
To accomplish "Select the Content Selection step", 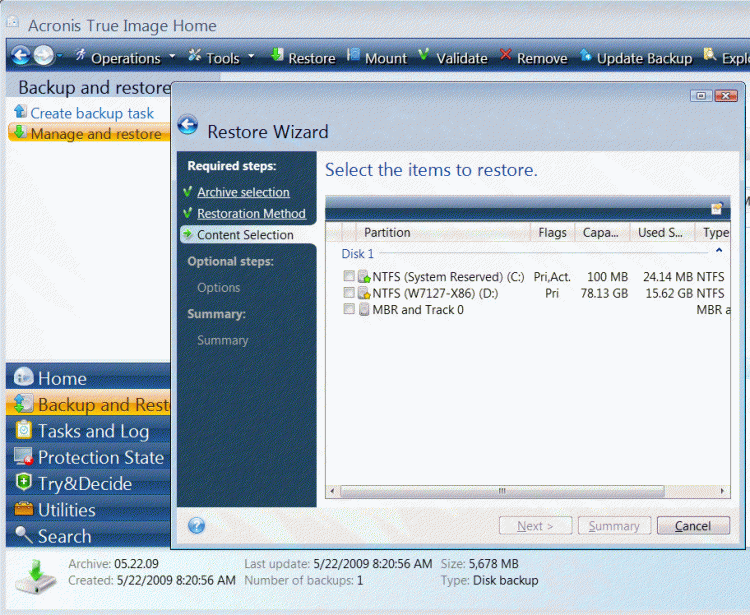I will pyautogui.click(x=245, y=235).
